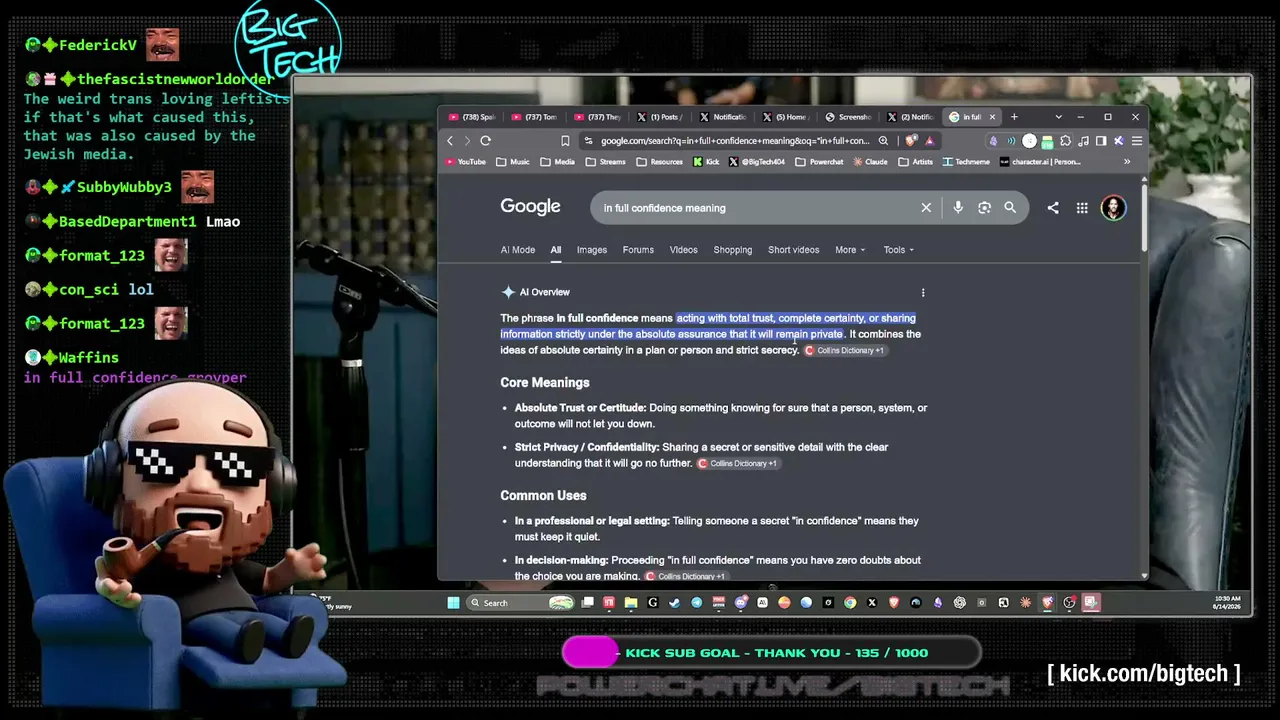1280x720 pixels.
Task: Select the Shopping search tab
Action: click(x=733, y=250)
